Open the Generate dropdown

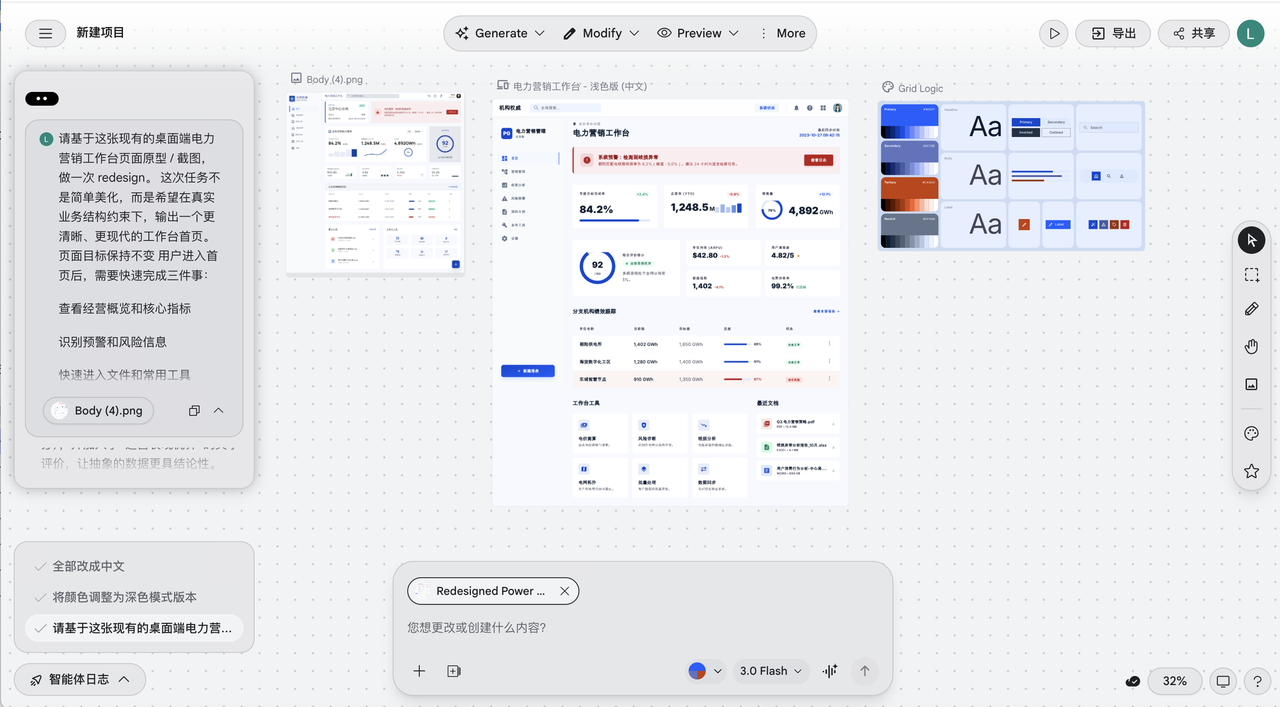500,33
